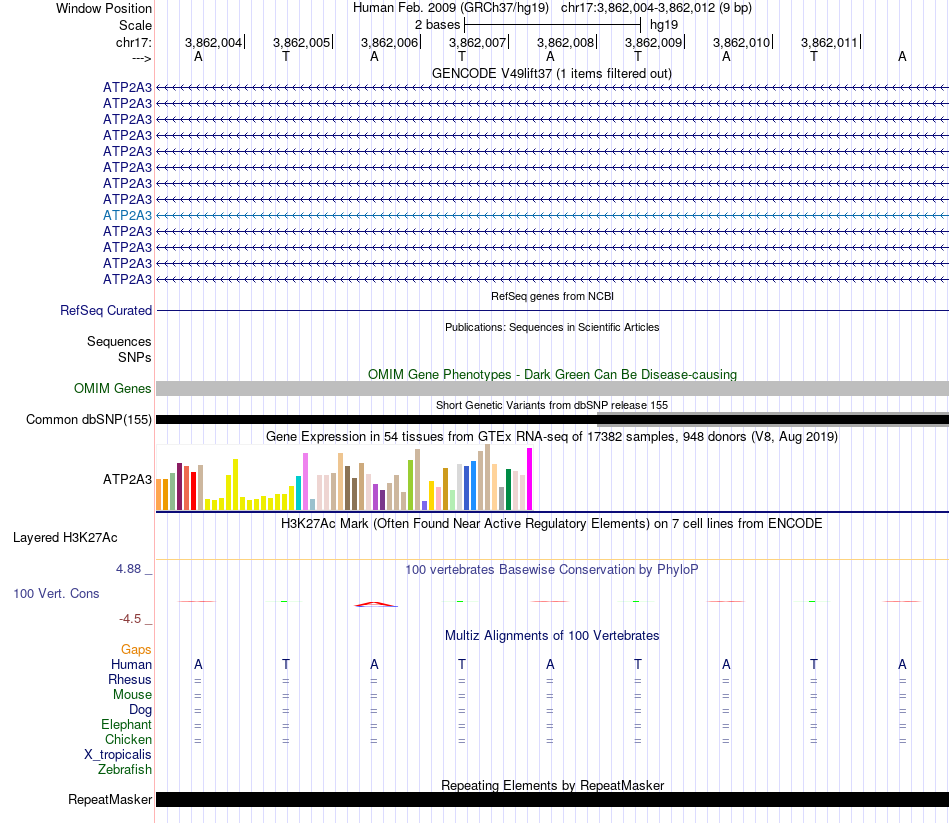
Task: Click the 4.88 PhyloP upper scale value
Action: click(128, 568)
